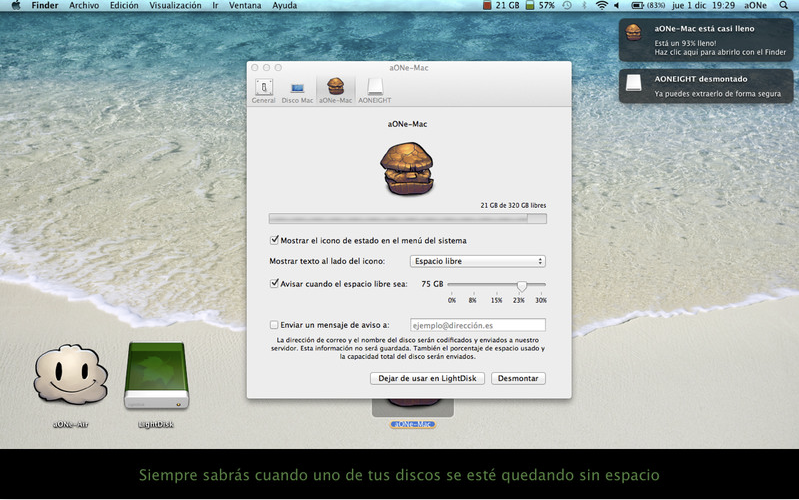
Task: Click the 30% slider tick label
Action: [541, 300]
